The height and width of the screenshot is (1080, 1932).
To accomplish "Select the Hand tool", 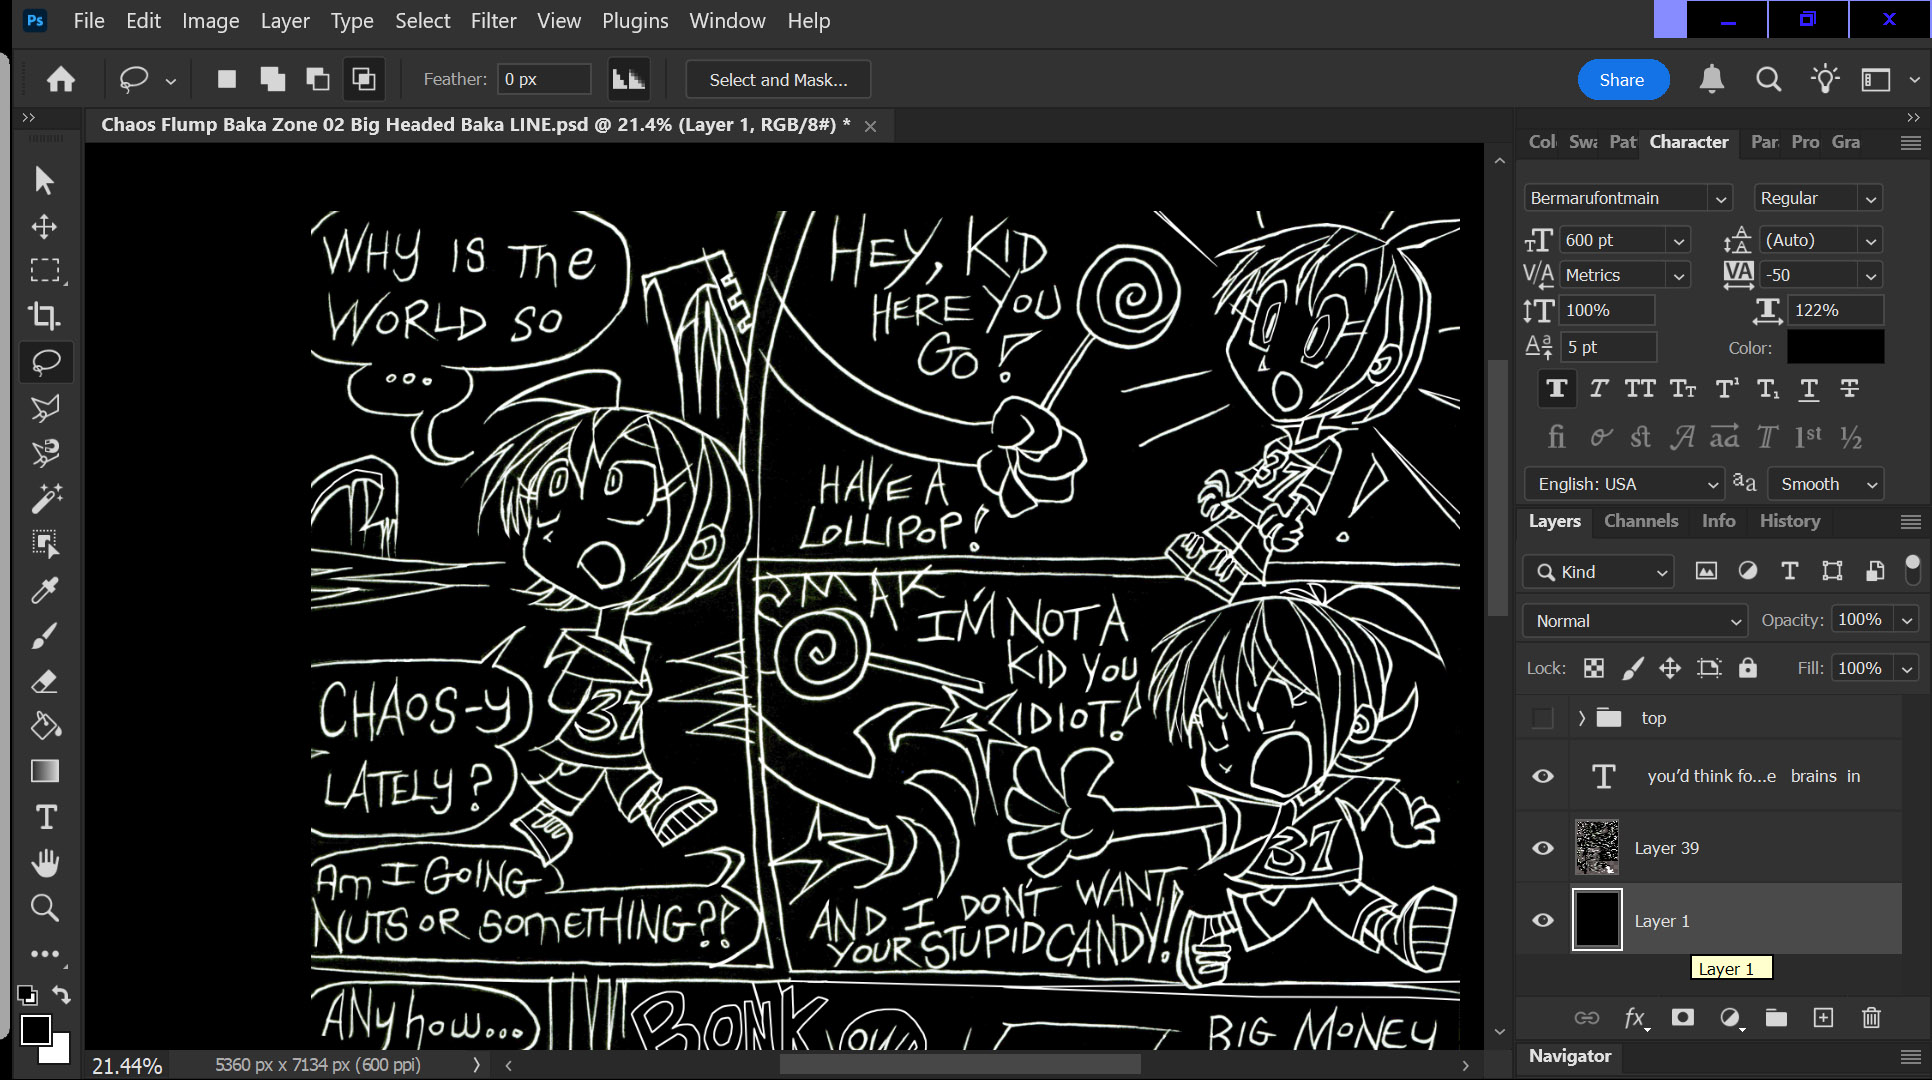I will [46, 862].
